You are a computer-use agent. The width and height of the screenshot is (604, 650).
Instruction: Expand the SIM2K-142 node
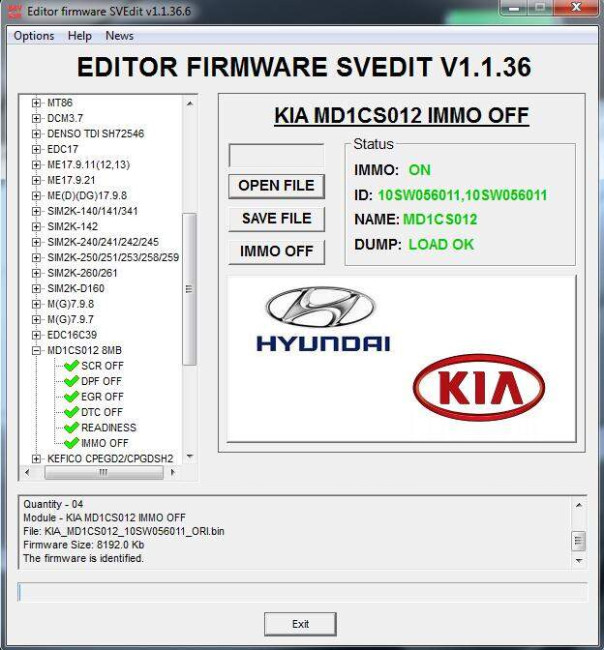(x=36, y=226)
